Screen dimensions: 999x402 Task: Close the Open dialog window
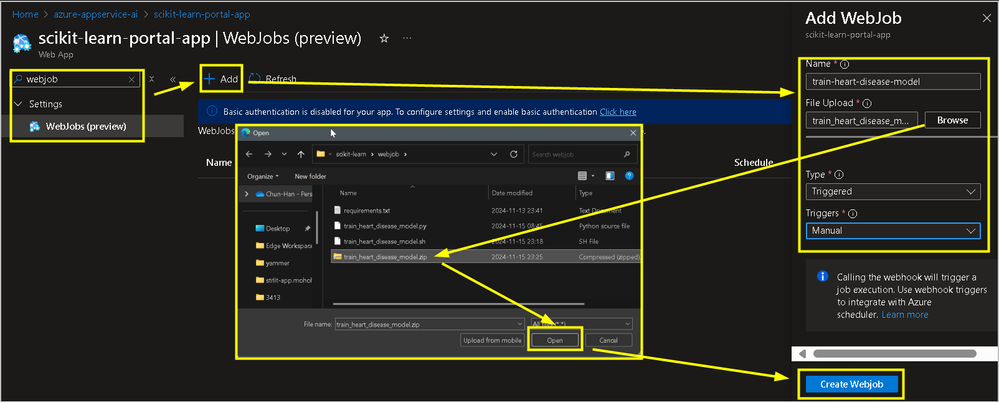633,133
